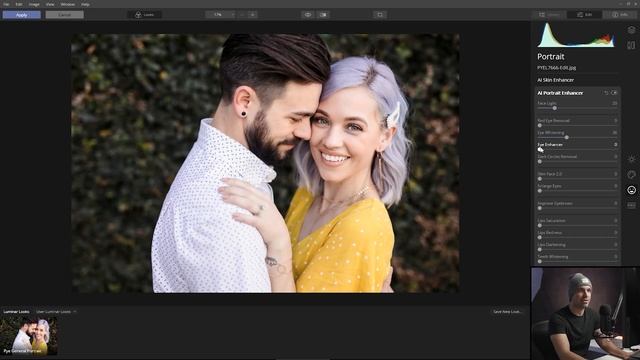
Task: Zoom out with the minus button
Action: pyautogui.click(x=242, y=15)
